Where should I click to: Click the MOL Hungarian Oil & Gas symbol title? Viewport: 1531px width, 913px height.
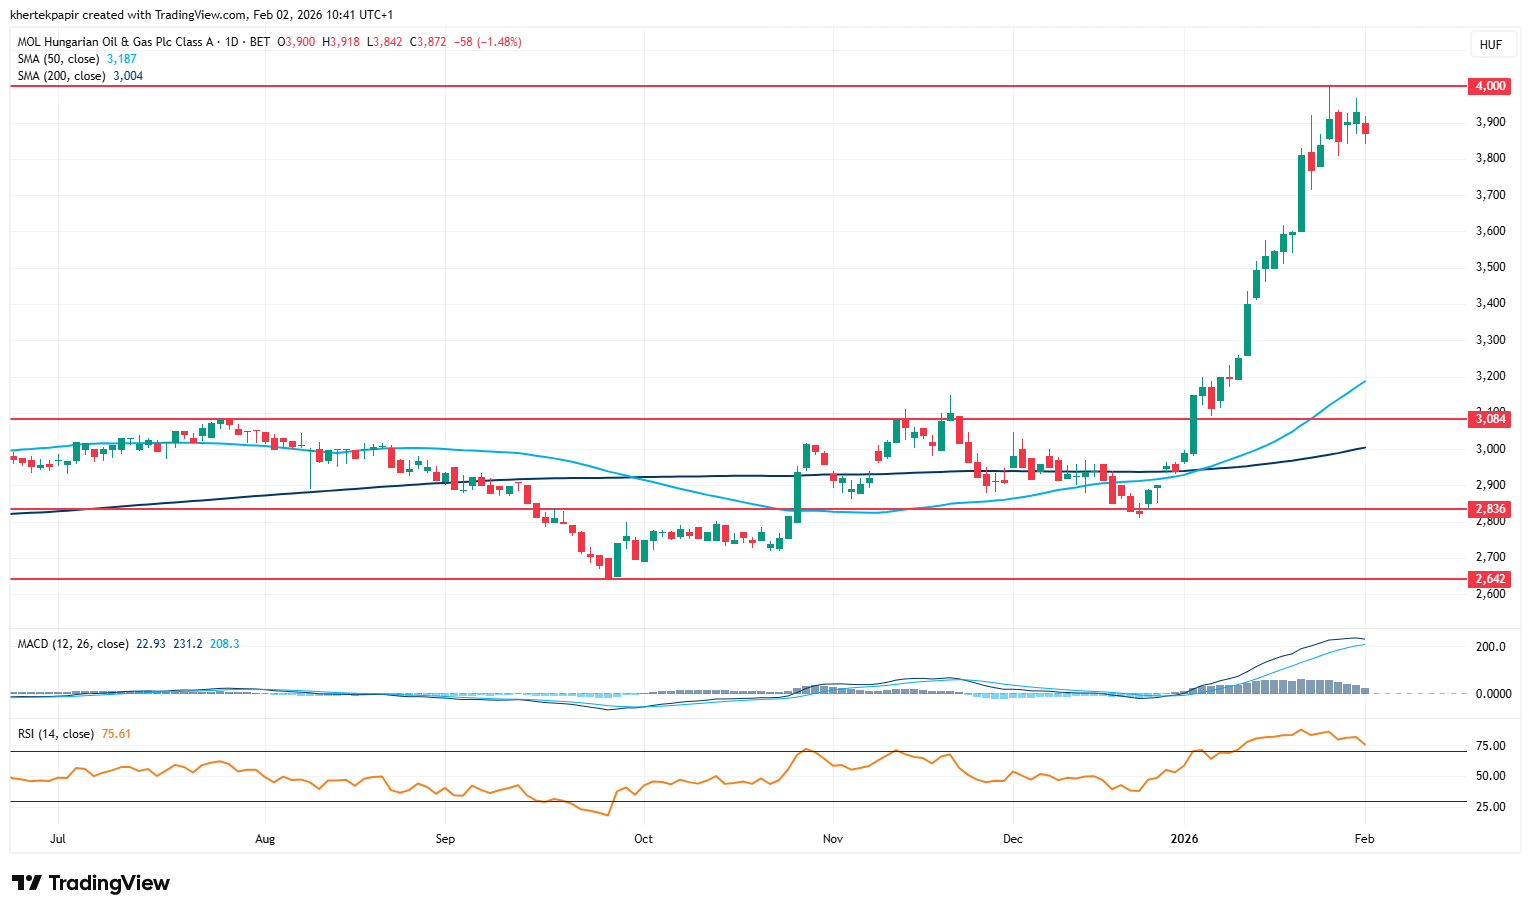[116, 42]
